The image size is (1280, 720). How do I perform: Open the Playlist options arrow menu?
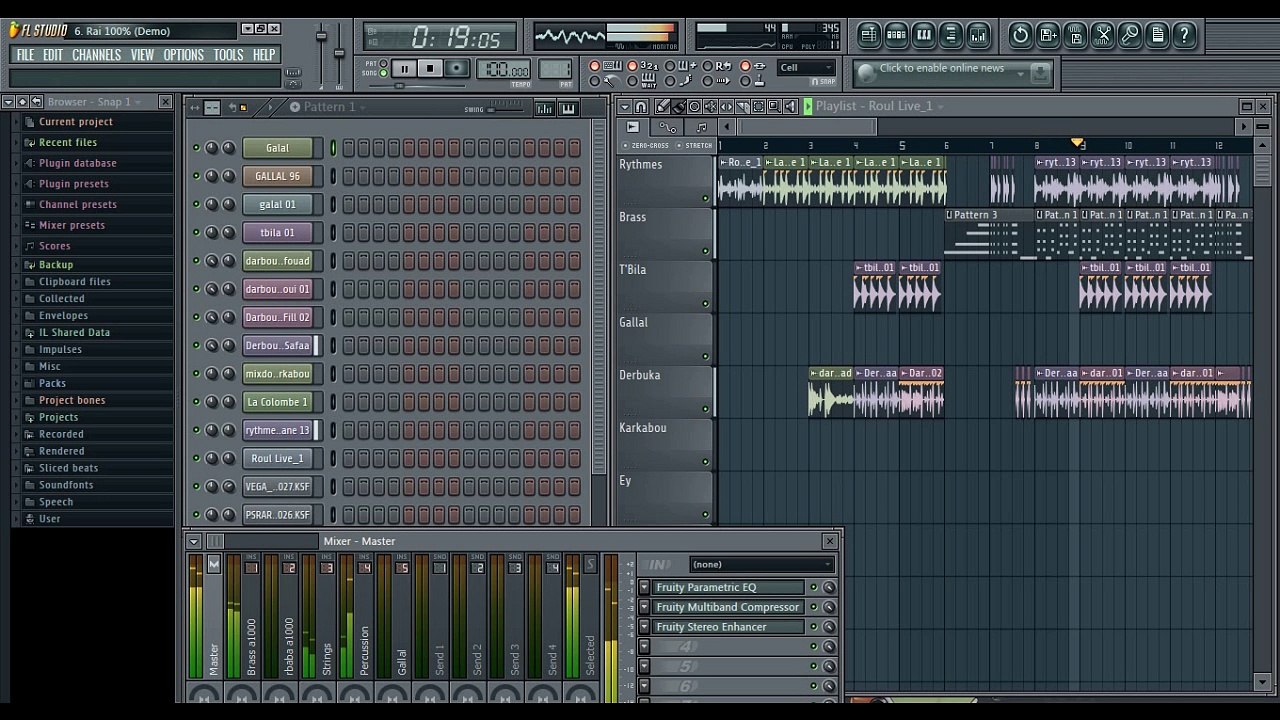[x=624, y=106]
